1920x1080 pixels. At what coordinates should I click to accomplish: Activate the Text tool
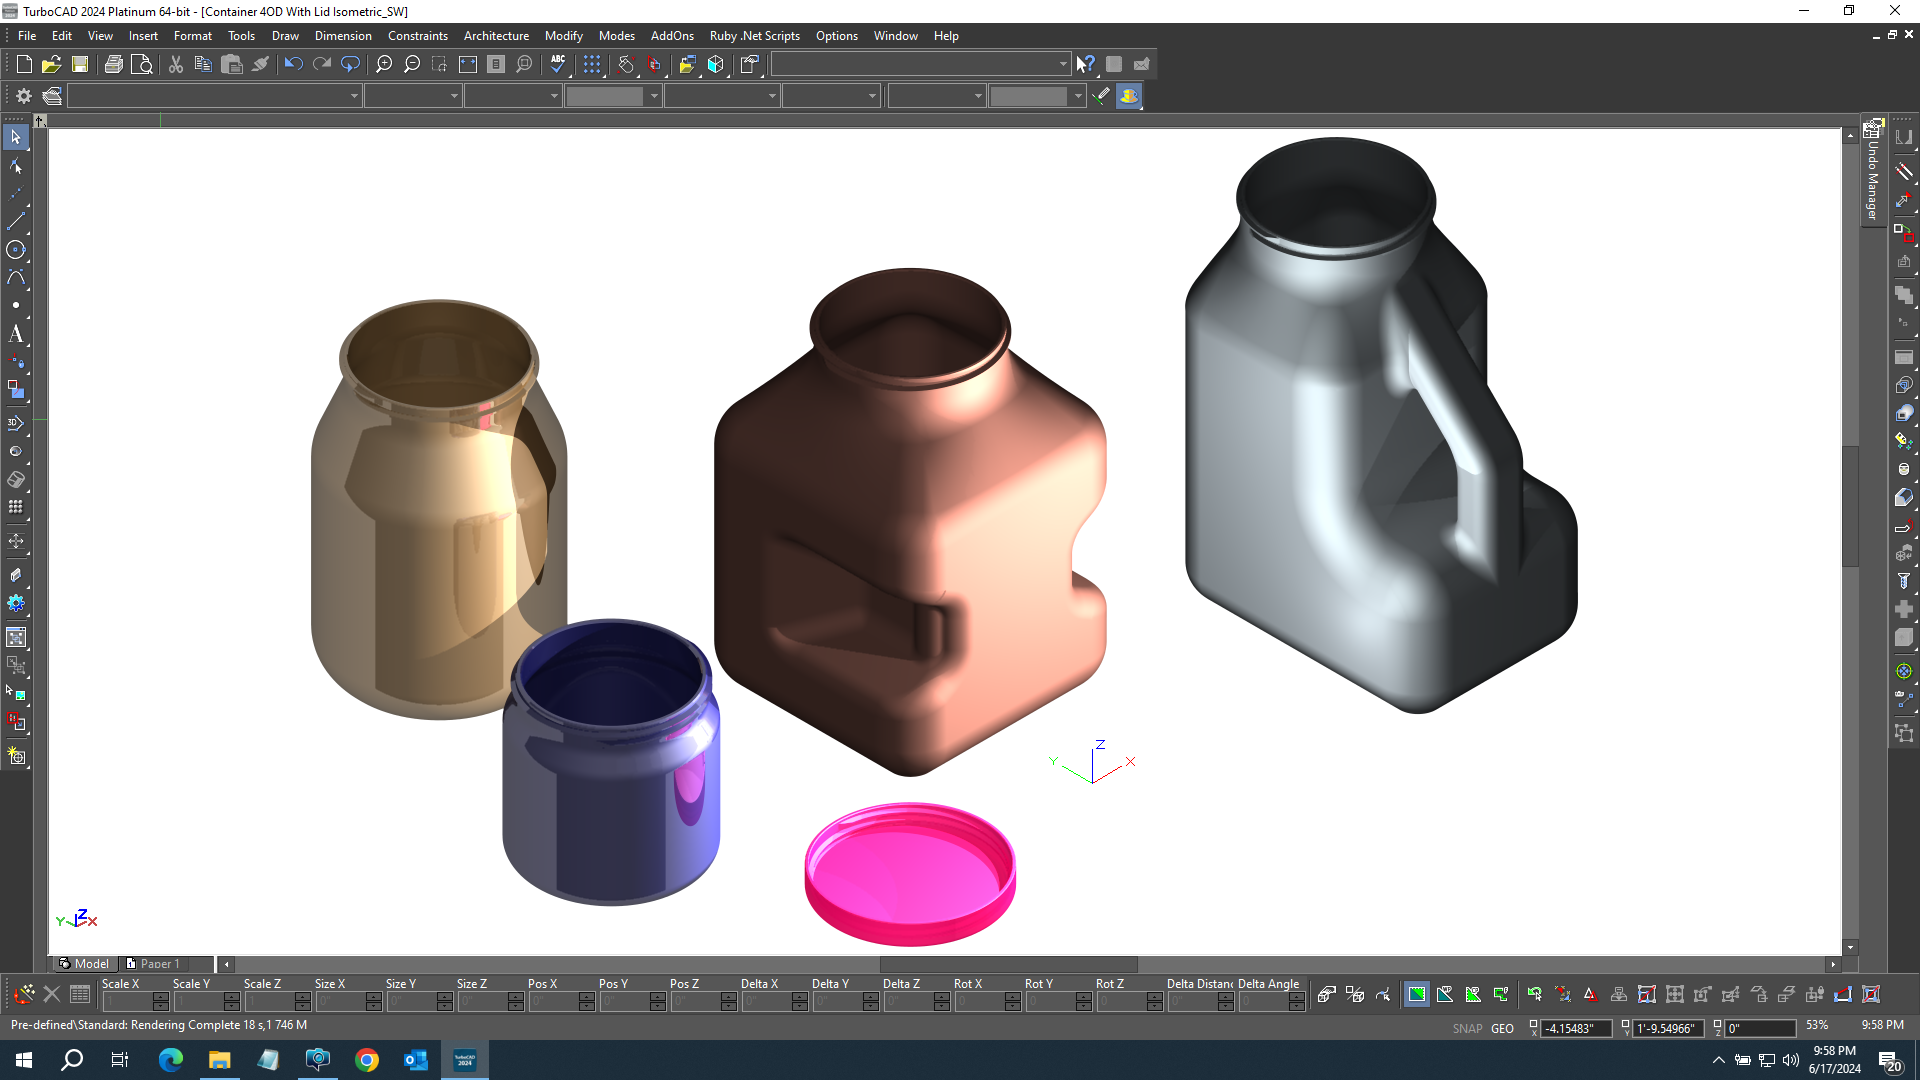pos(16,335)
